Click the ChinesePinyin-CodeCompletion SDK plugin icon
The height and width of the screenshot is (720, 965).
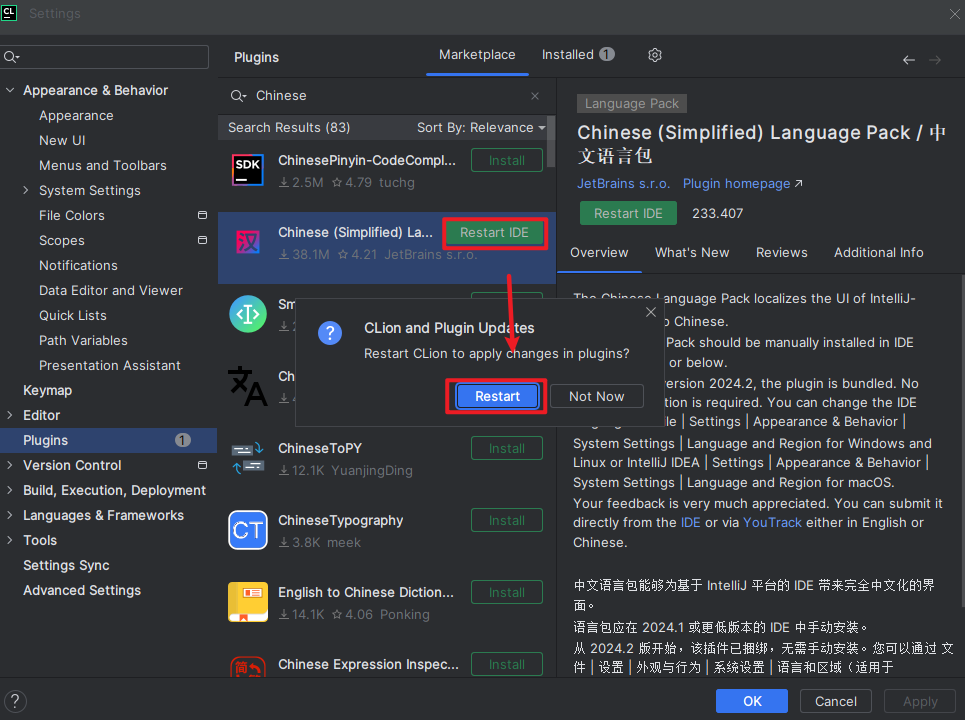pos(248,171)
